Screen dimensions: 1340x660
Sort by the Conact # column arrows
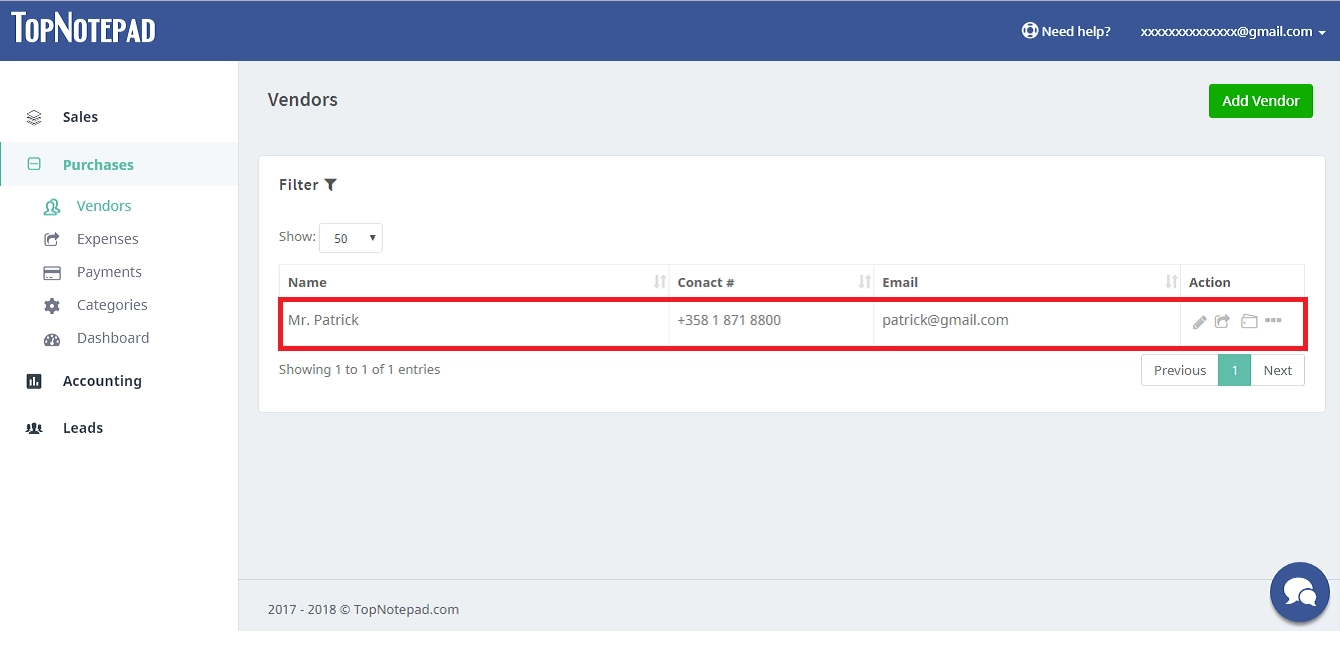coord(864,283)
